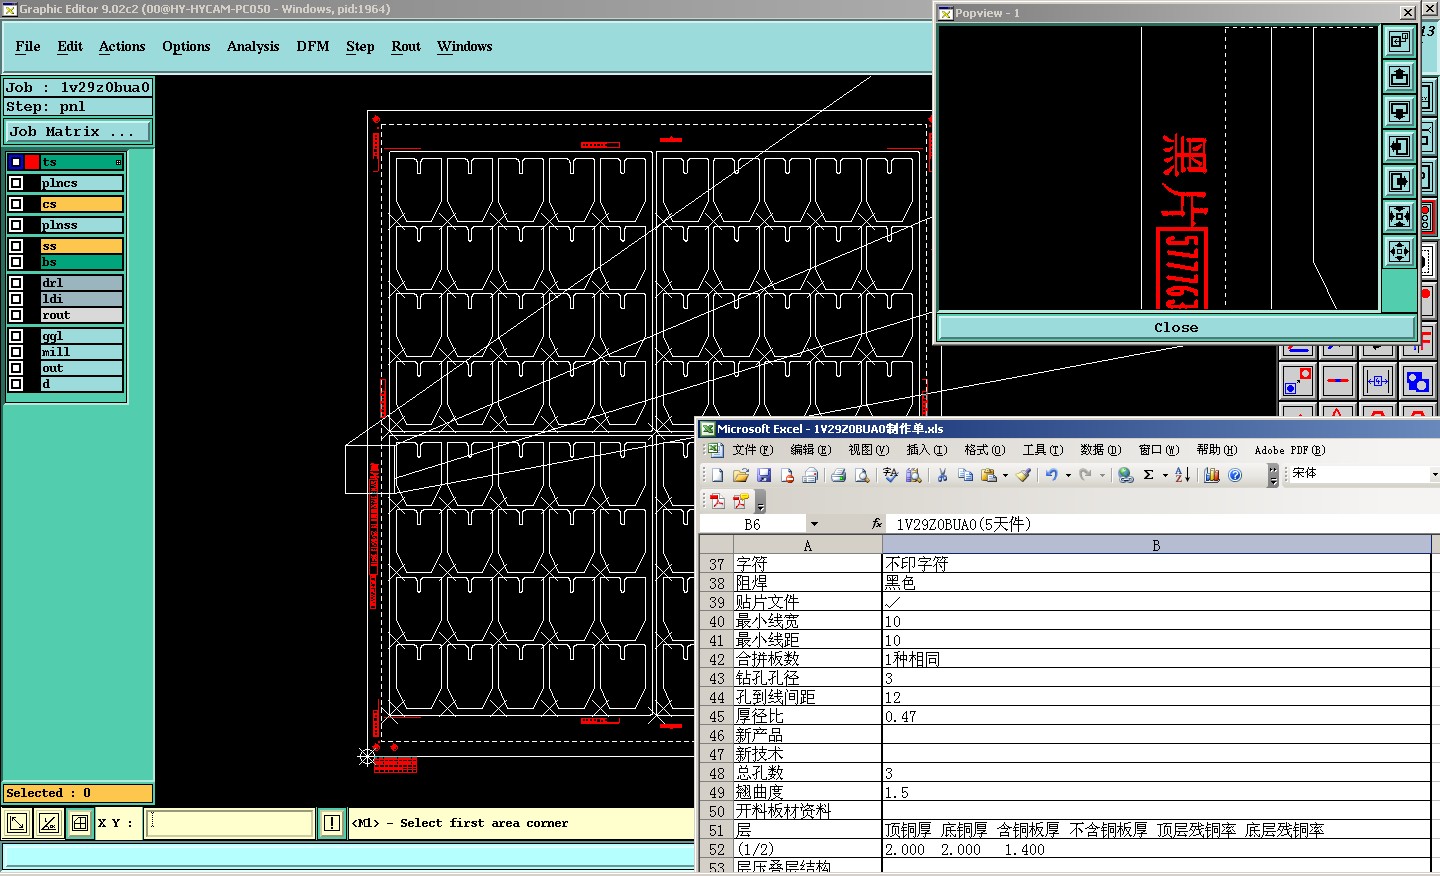Click the Excel Undo arrow icon
Viewport: 1440px width, 876px height.
tap(1051, 475)
